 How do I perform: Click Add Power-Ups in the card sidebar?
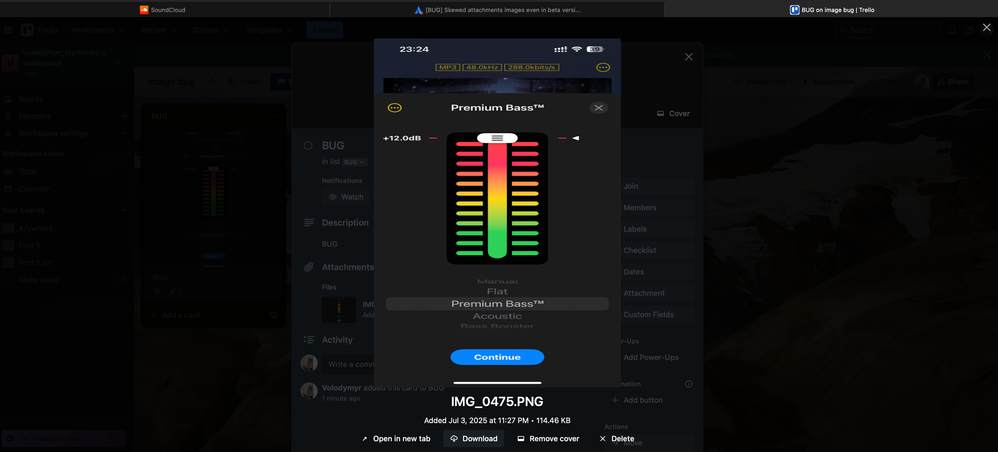tap(652, 357)
